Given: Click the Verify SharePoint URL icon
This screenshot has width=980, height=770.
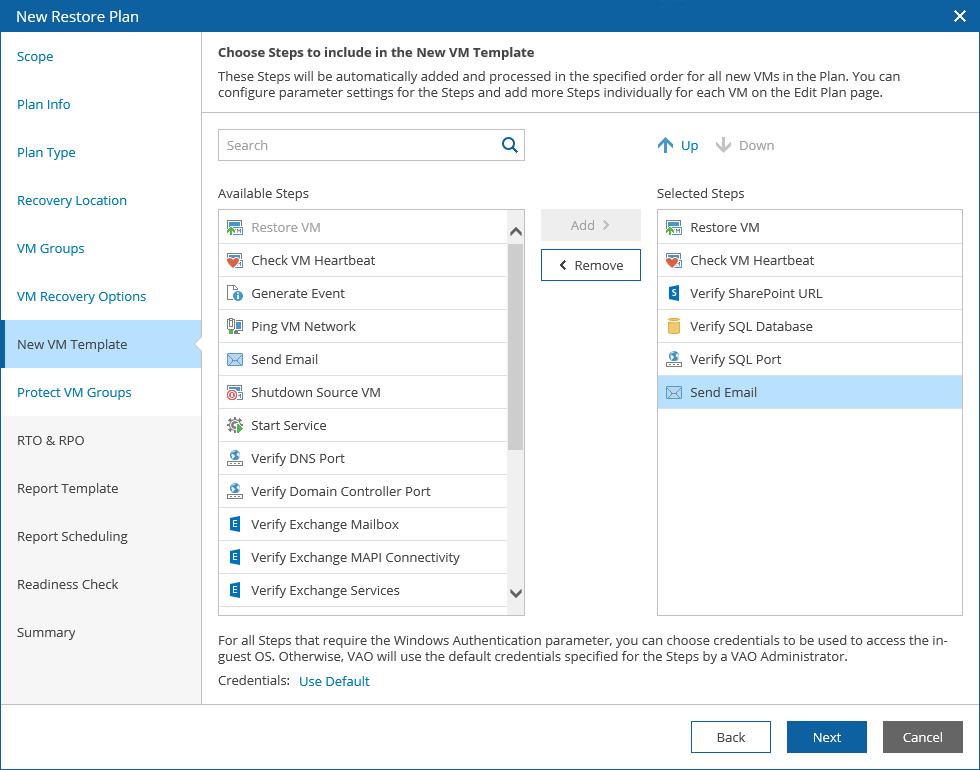Looking at the screenshot, I should (673, 294).
